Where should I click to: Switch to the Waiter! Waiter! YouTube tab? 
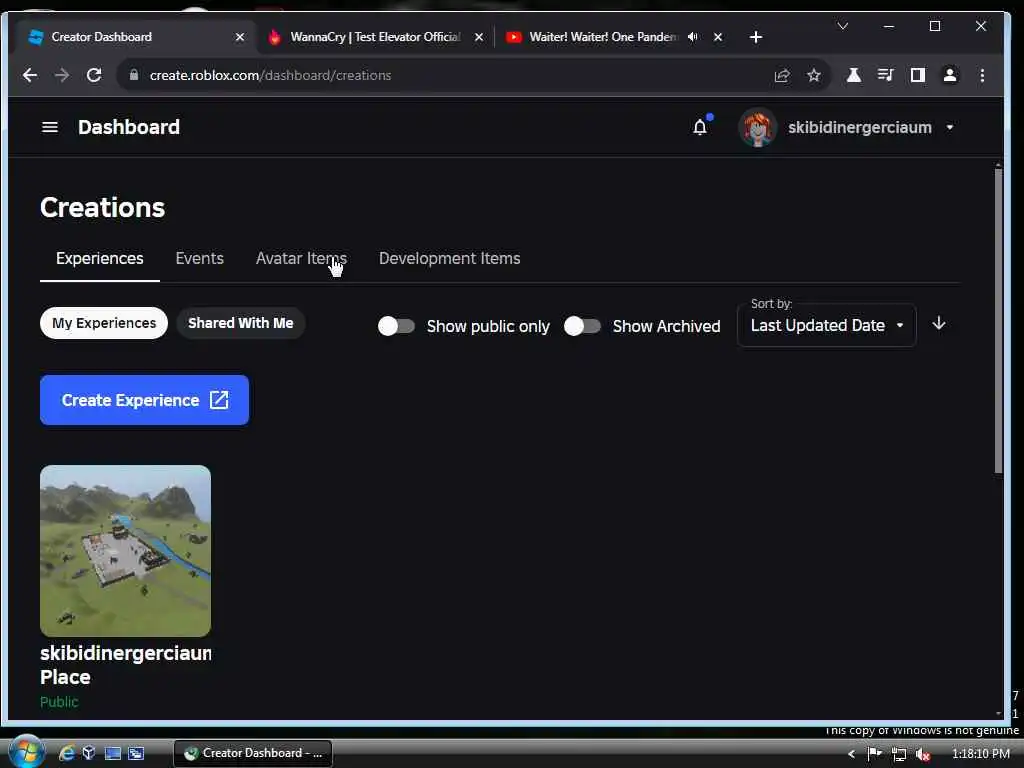602,37
